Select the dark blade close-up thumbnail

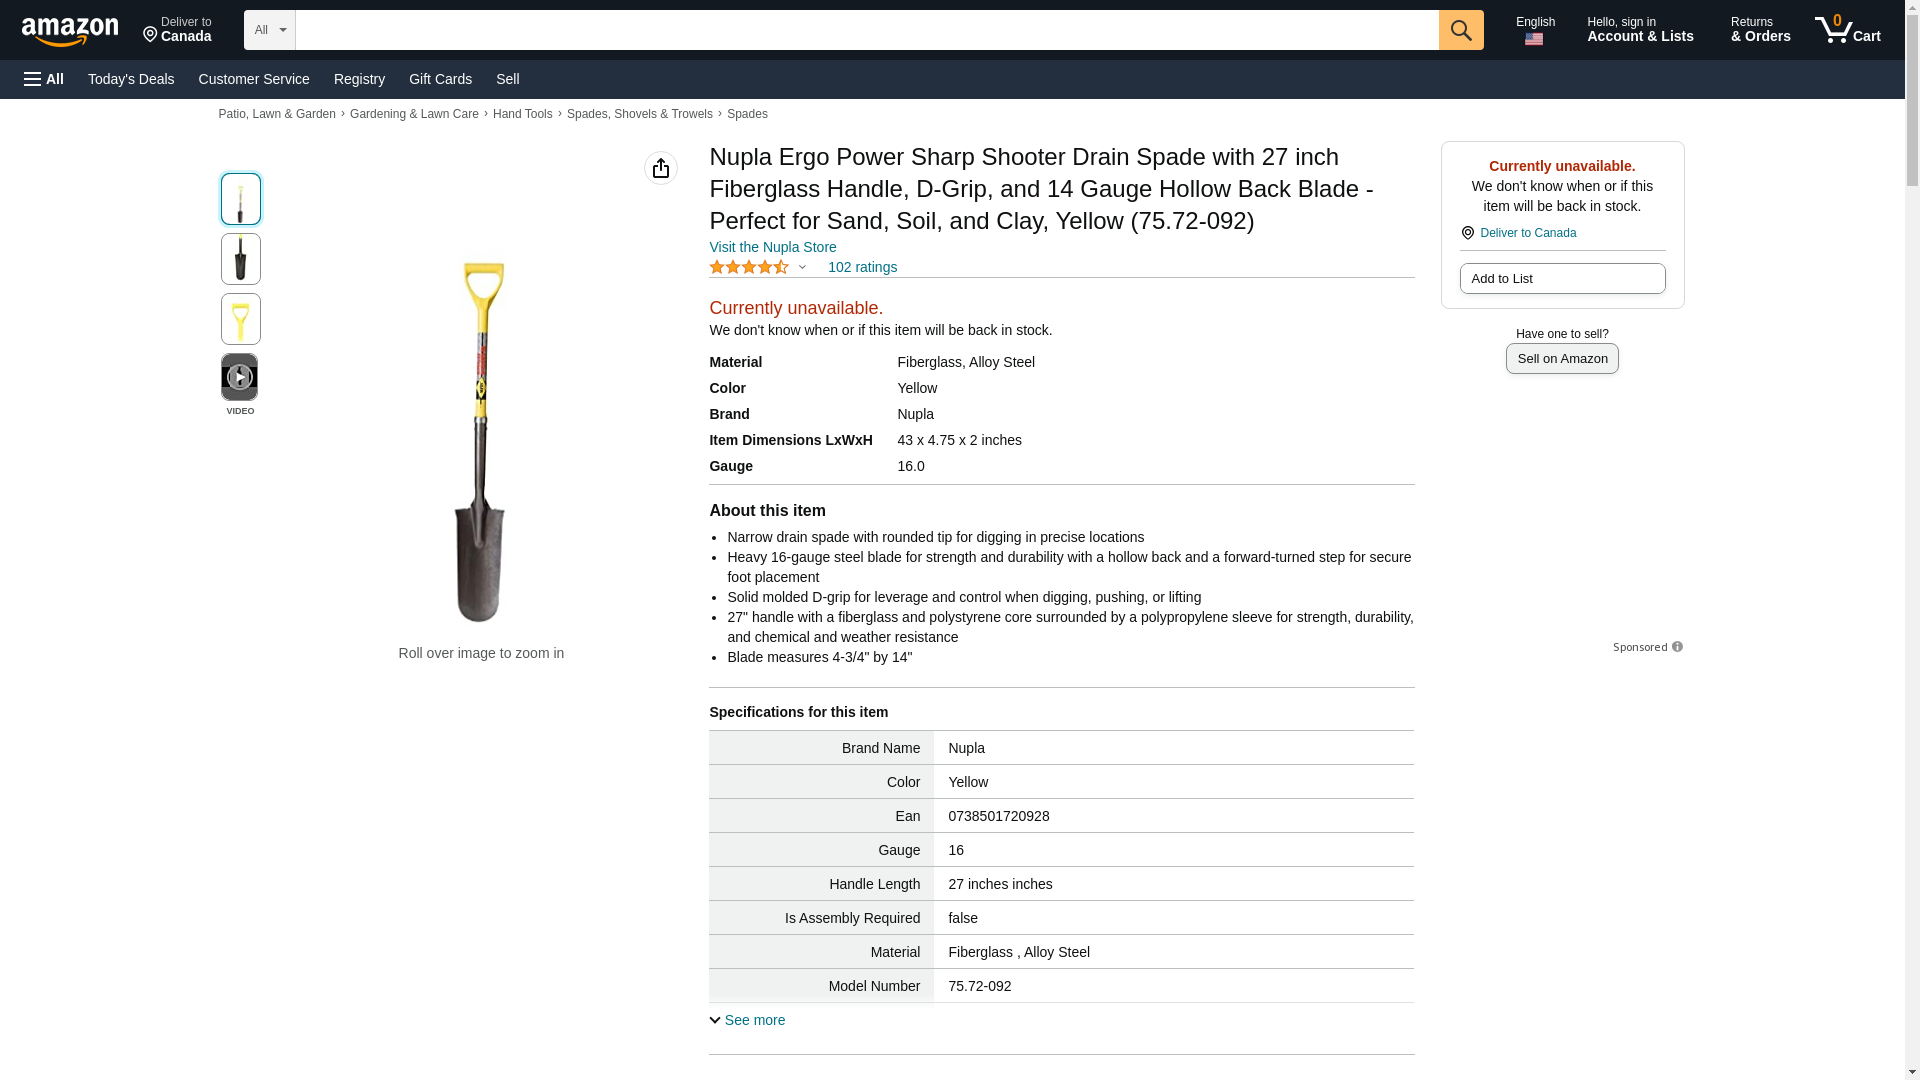[240, 259]
